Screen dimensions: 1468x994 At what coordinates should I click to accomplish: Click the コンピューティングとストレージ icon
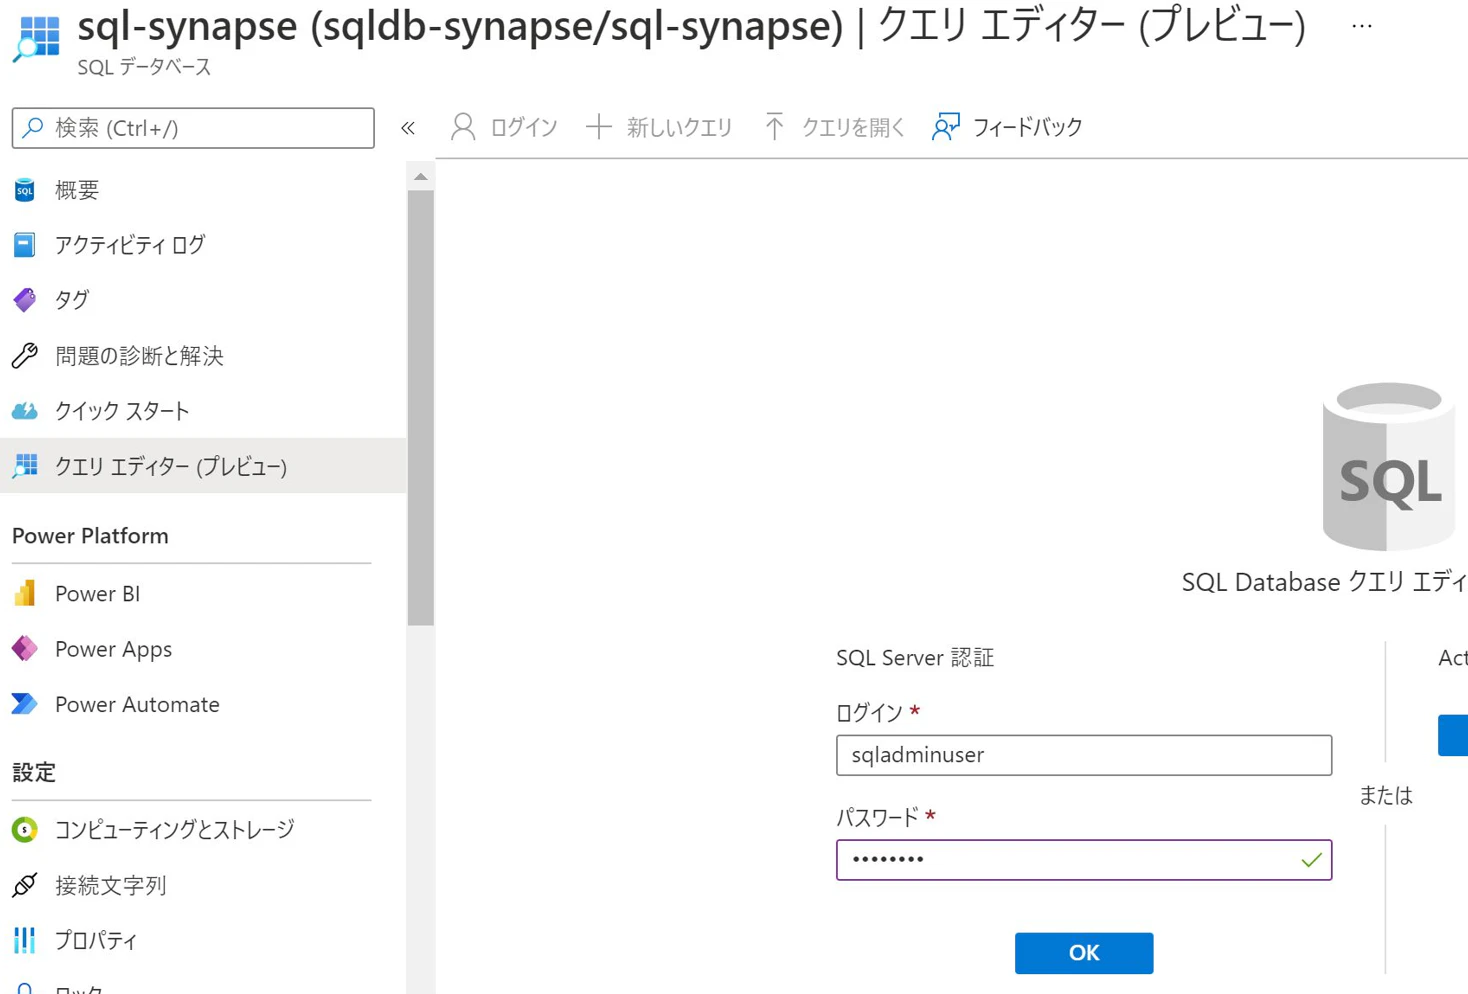click(x=25, y=829)
